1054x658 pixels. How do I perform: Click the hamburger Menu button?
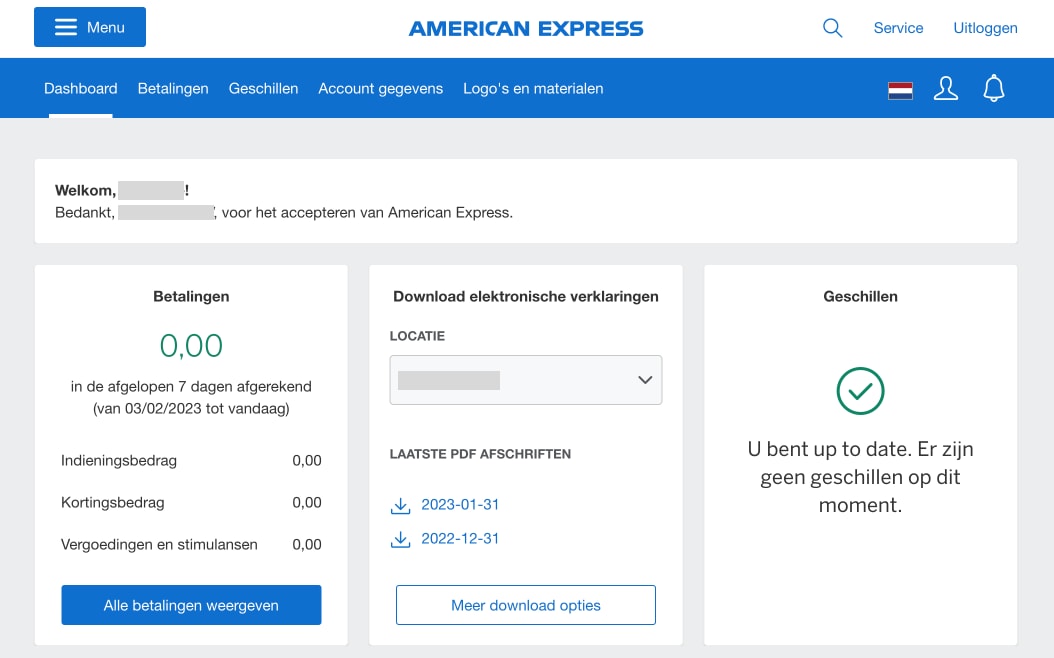[x=90, y=27]
